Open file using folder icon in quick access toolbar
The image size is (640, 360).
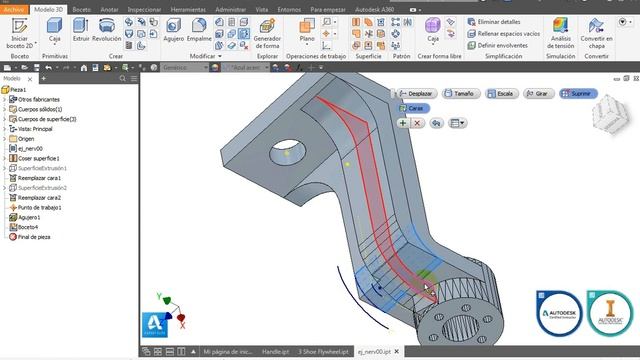tap(24, 68)
